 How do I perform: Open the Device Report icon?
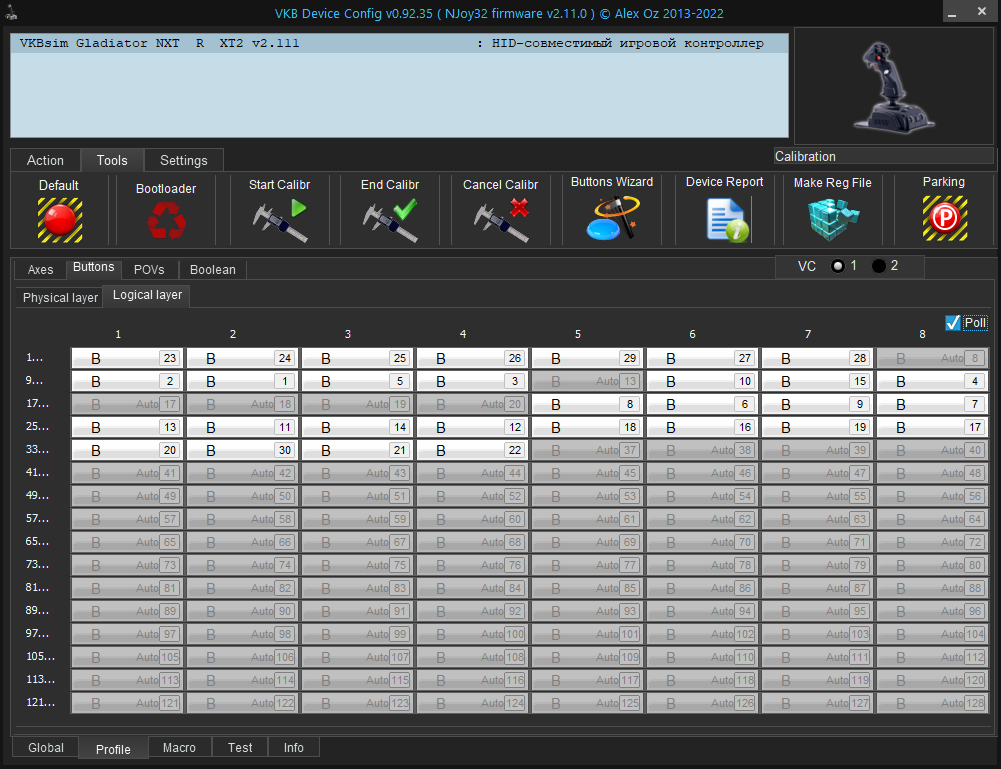click(x=724, y=220)
